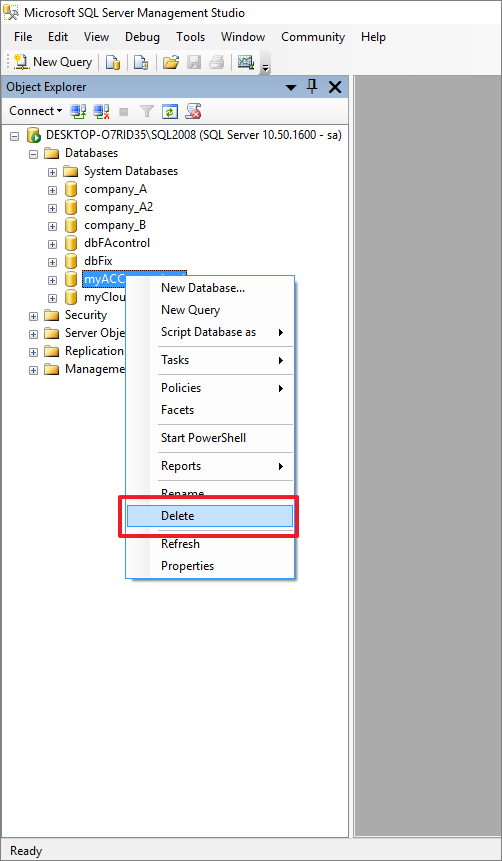Screen dimensions: 502x861
Task: Select the server name in the tree
Action: pyautogui.click(x=194, y=135)
